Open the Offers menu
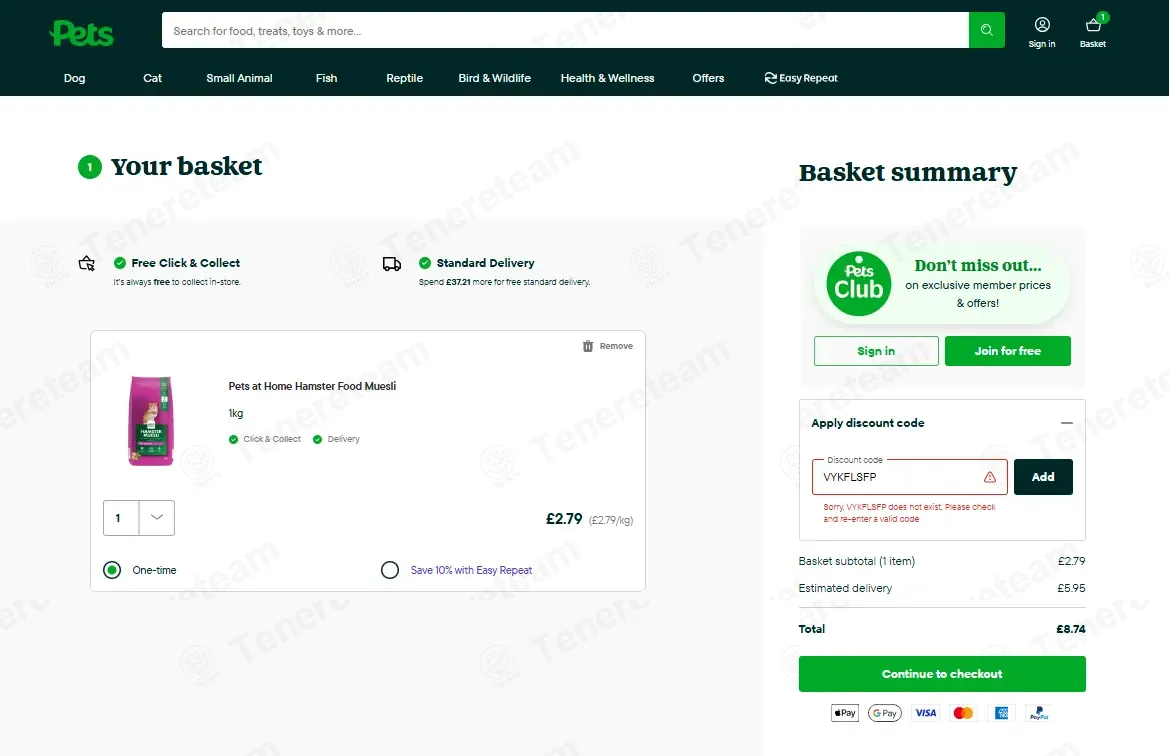 (x=708, y=78)
